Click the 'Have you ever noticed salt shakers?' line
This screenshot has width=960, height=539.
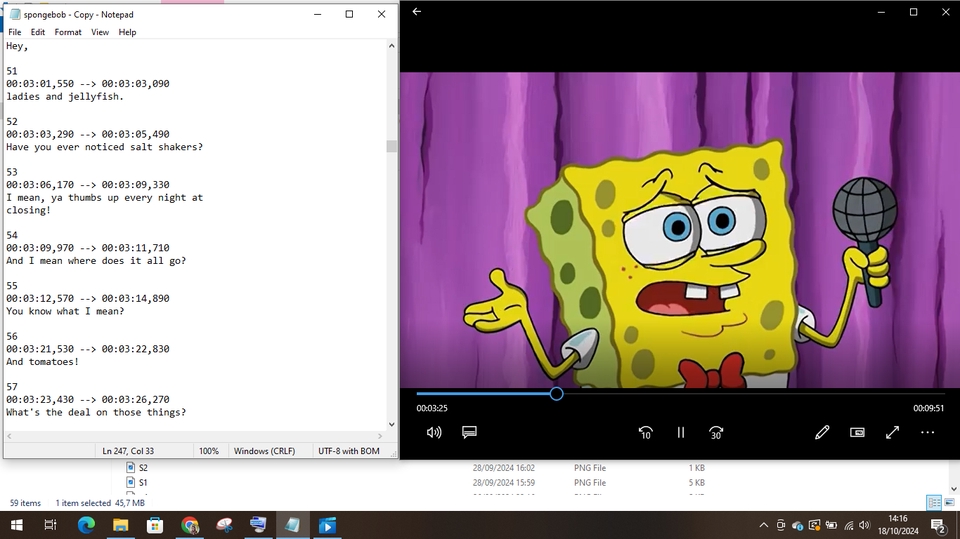(x=104, y=147)
